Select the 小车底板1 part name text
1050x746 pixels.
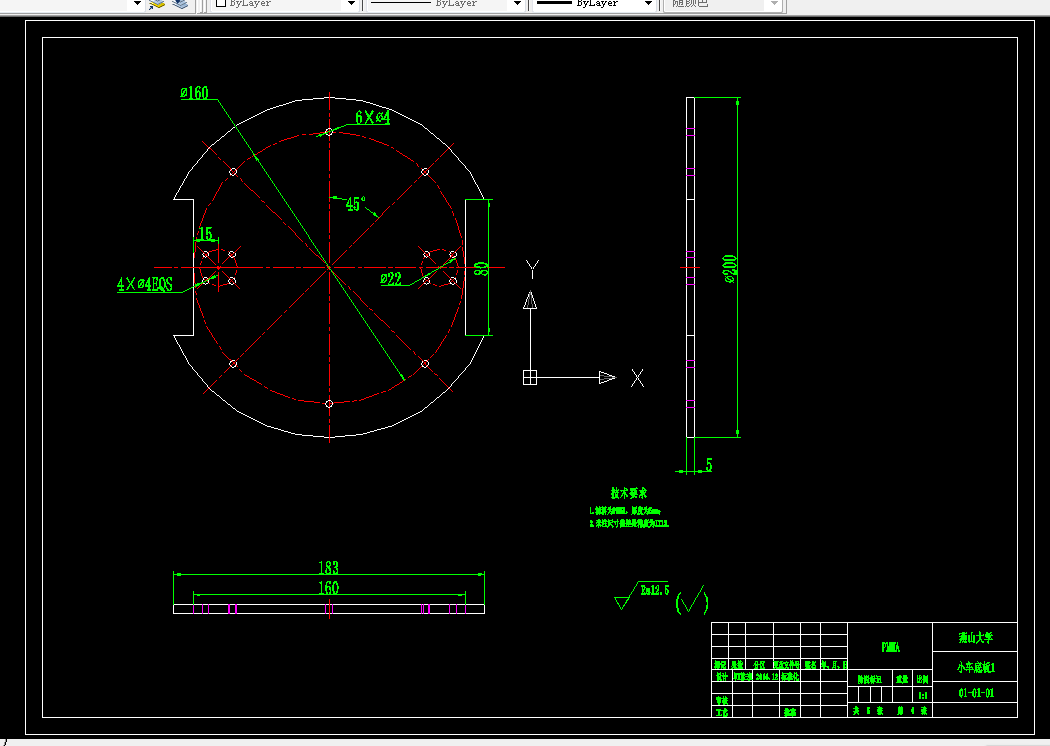(x=976, y=667)
